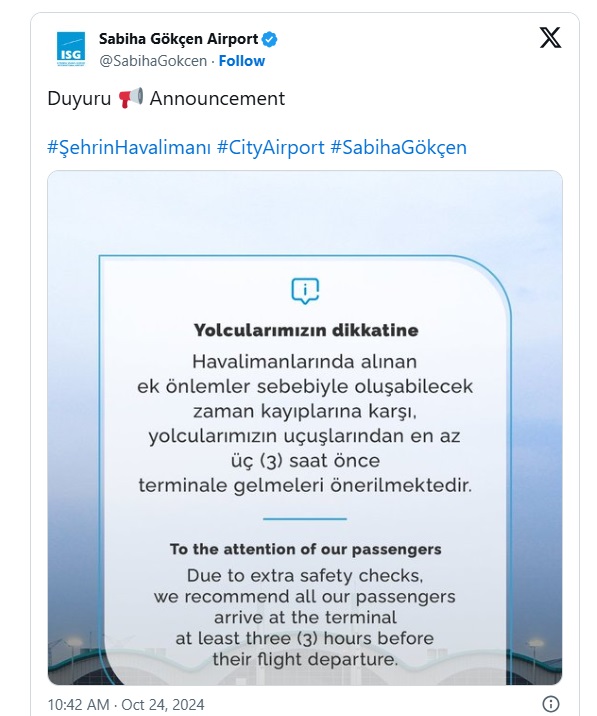
Task: Click the Turkish 'Havalimanlarında alınan' paragraph
Action: tap(305, 423)
